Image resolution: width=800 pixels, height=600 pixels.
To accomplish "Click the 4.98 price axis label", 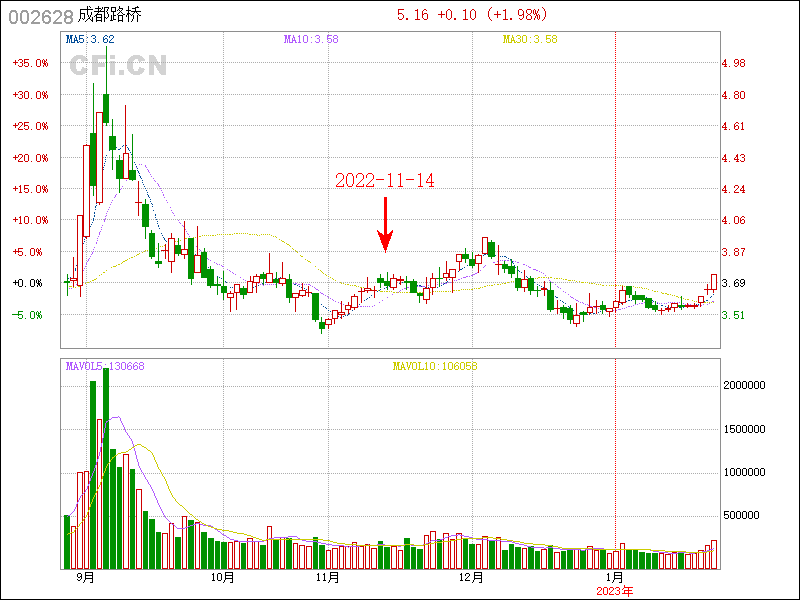I will coord(733,63).
